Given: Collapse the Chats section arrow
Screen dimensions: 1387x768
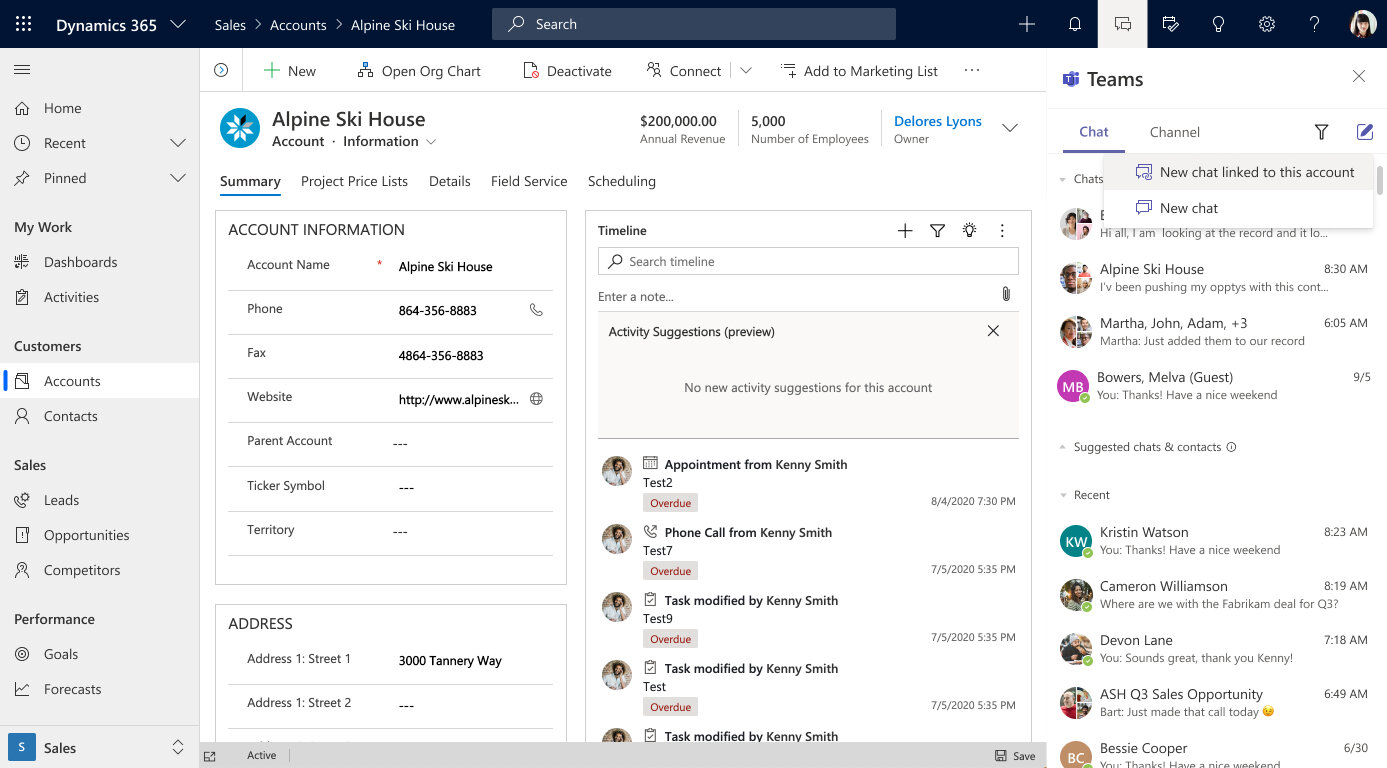Looking at the screenshot, I should (x=1063, y=179).
